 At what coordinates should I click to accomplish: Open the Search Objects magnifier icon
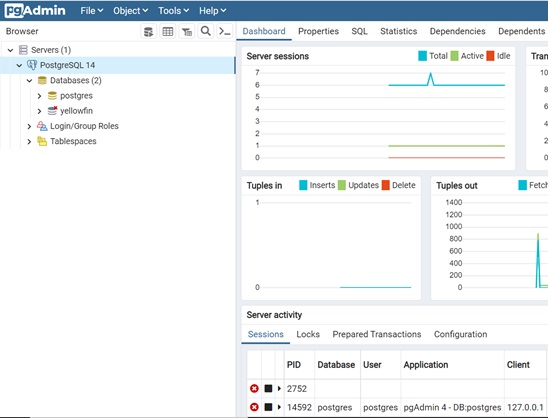(206, 31)
